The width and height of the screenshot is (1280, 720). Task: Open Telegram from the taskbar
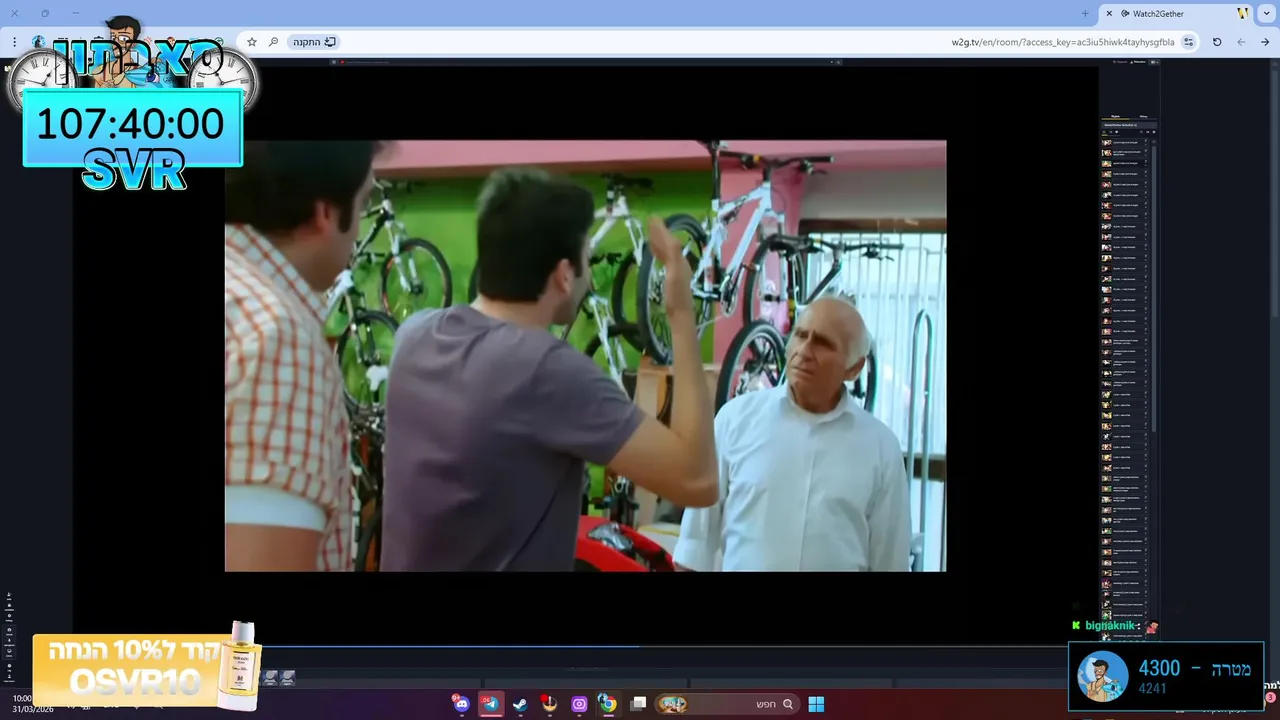click(490, 704)
